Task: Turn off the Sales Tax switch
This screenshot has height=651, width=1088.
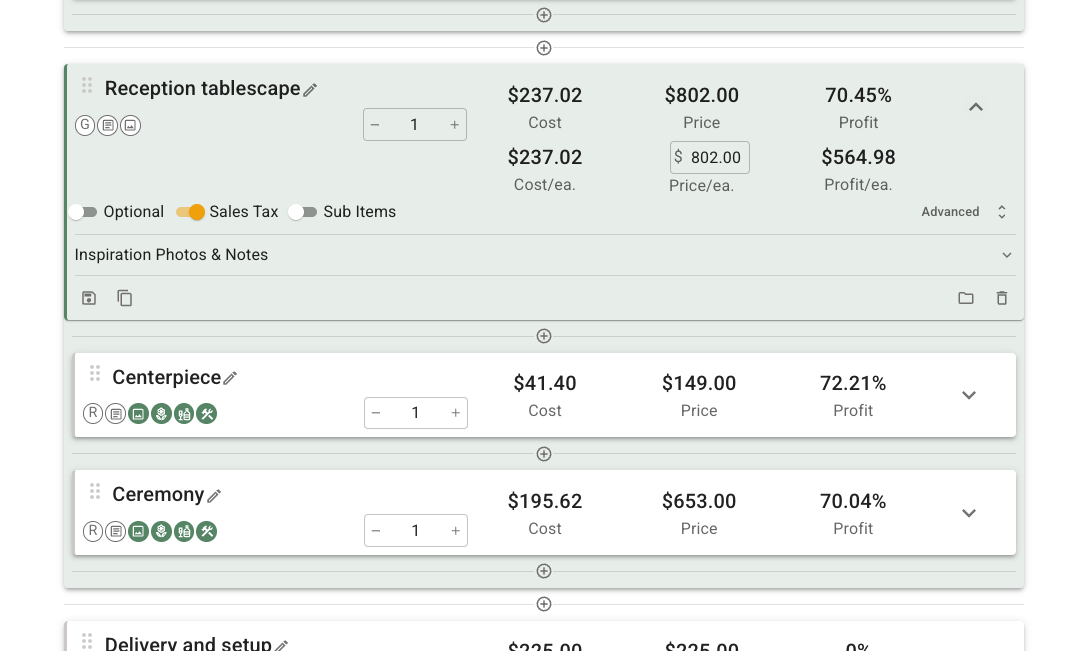Action: pos(190,212)
